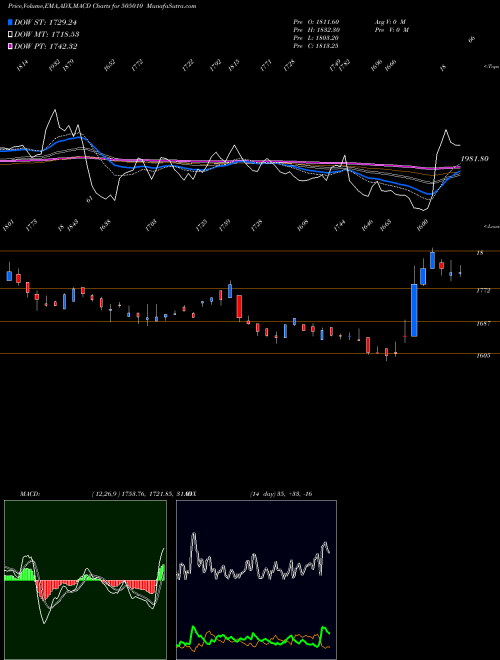Select the Pre H: 1832.30 value

(316, 30)
